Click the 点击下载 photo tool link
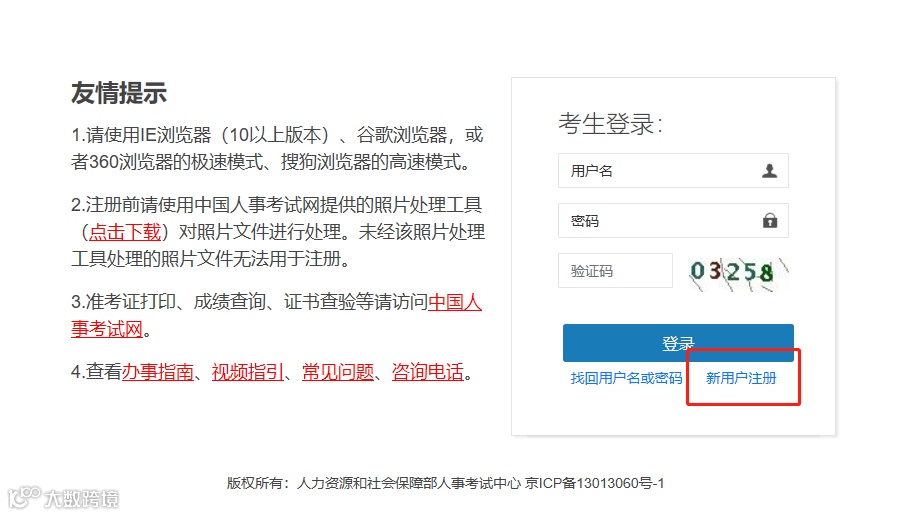 pyautogui.click(x=125, y=232)
